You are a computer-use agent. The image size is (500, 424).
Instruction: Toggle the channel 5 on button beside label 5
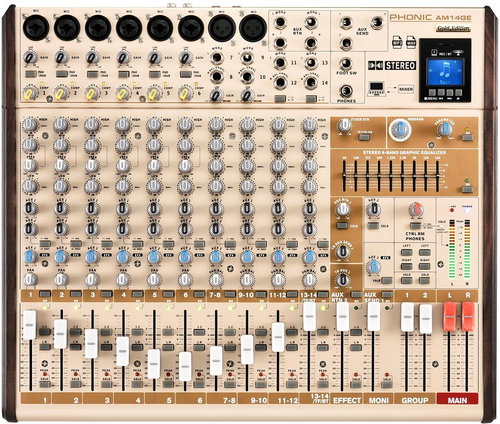(x=168, y=294)
